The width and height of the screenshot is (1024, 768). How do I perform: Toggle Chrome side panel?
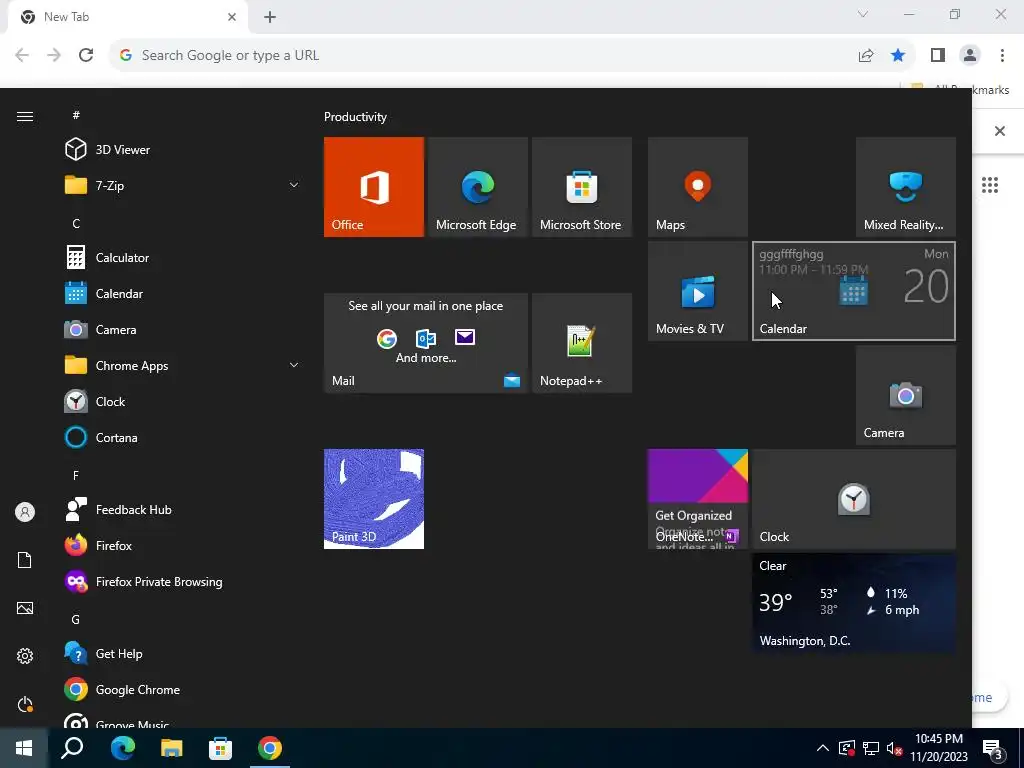coord(938,56)
